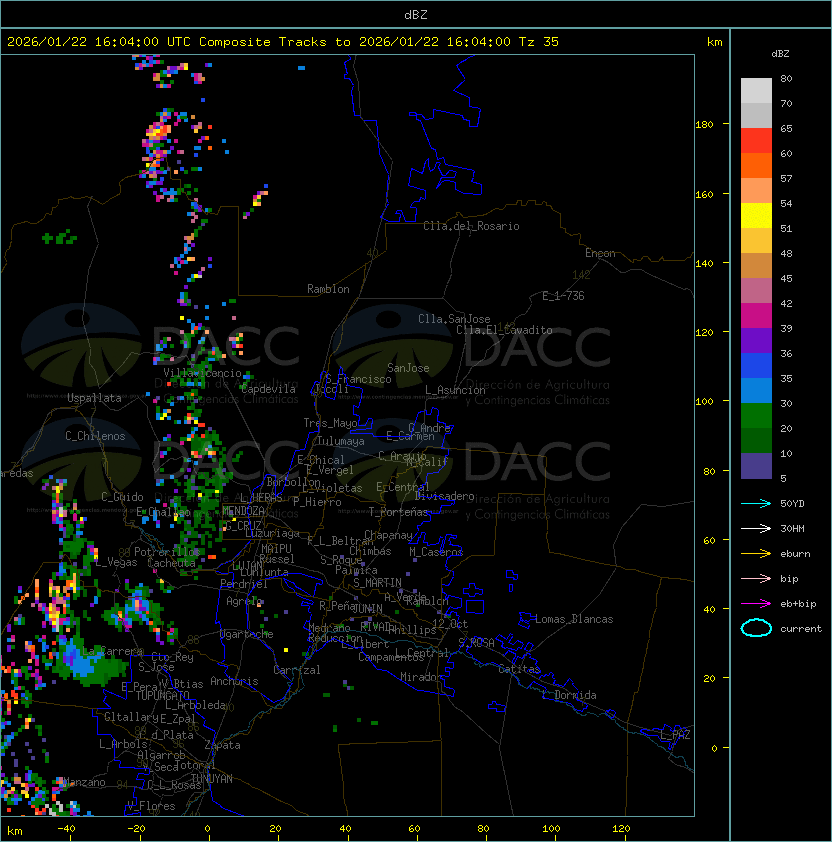Viewport: 832px width, 842px height.
Task: Click the 'Perdriel' map label
Action: click(x=244, y=584)
